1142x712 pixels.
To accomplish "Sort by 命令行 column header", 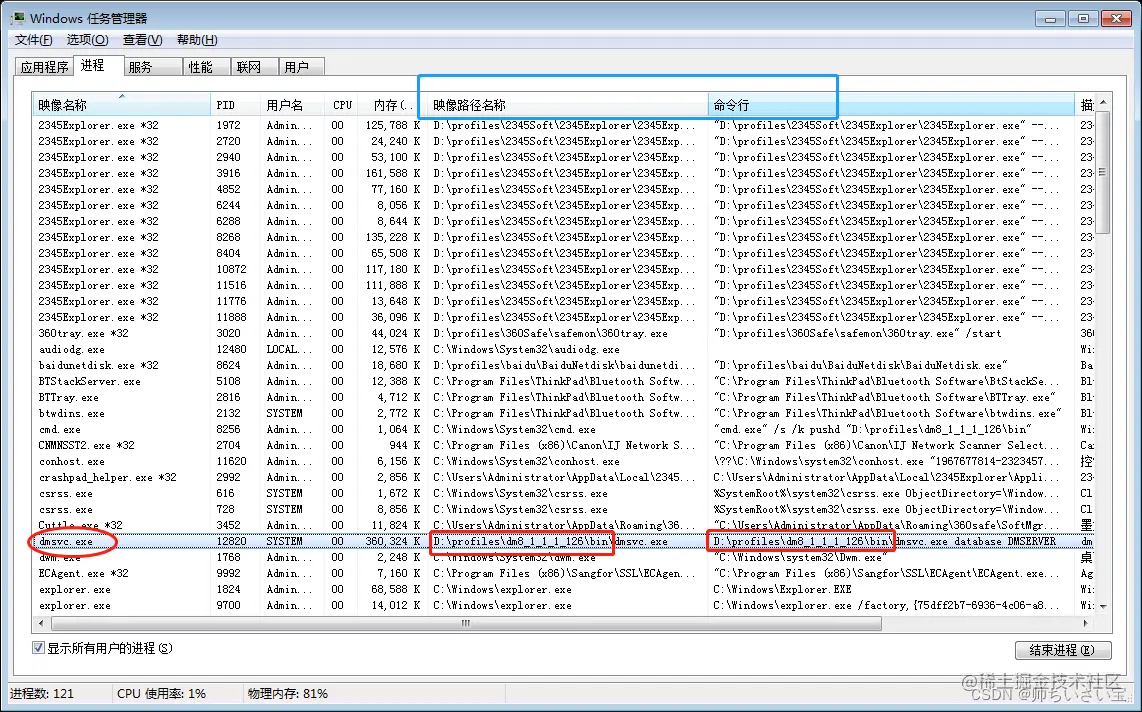I will tap(891, 105).
